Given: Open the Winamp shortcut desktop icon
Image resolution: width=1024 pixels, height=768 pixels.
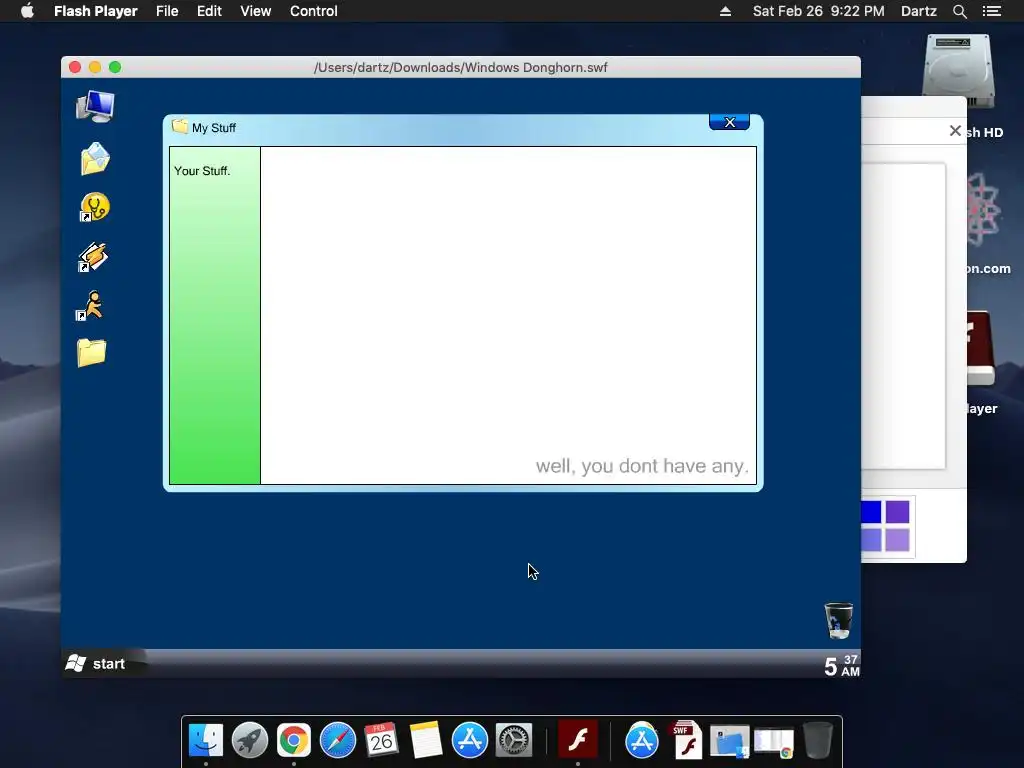Looking at the screenshot, I should [x=93, y=257].
